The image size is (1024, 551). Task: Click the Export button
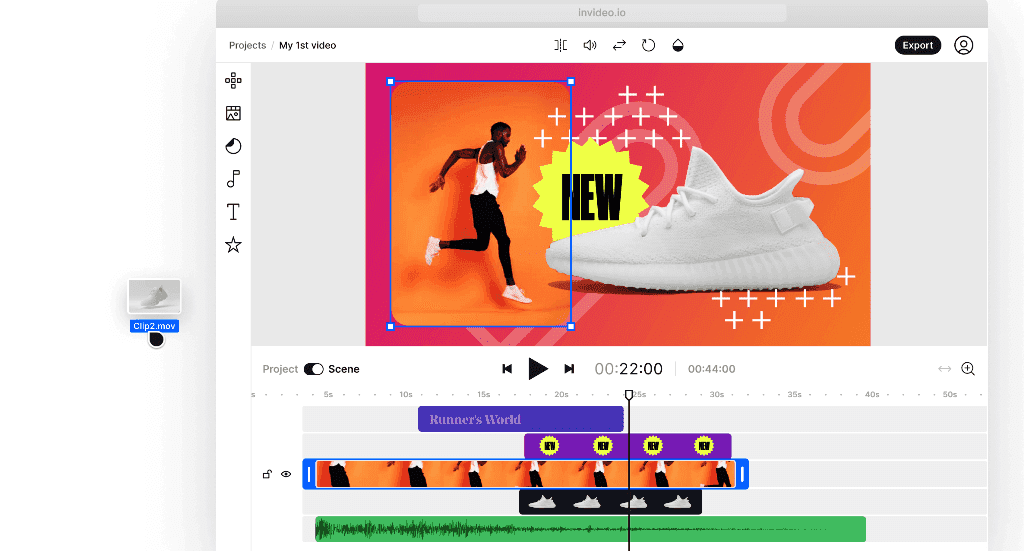point(918,45)
